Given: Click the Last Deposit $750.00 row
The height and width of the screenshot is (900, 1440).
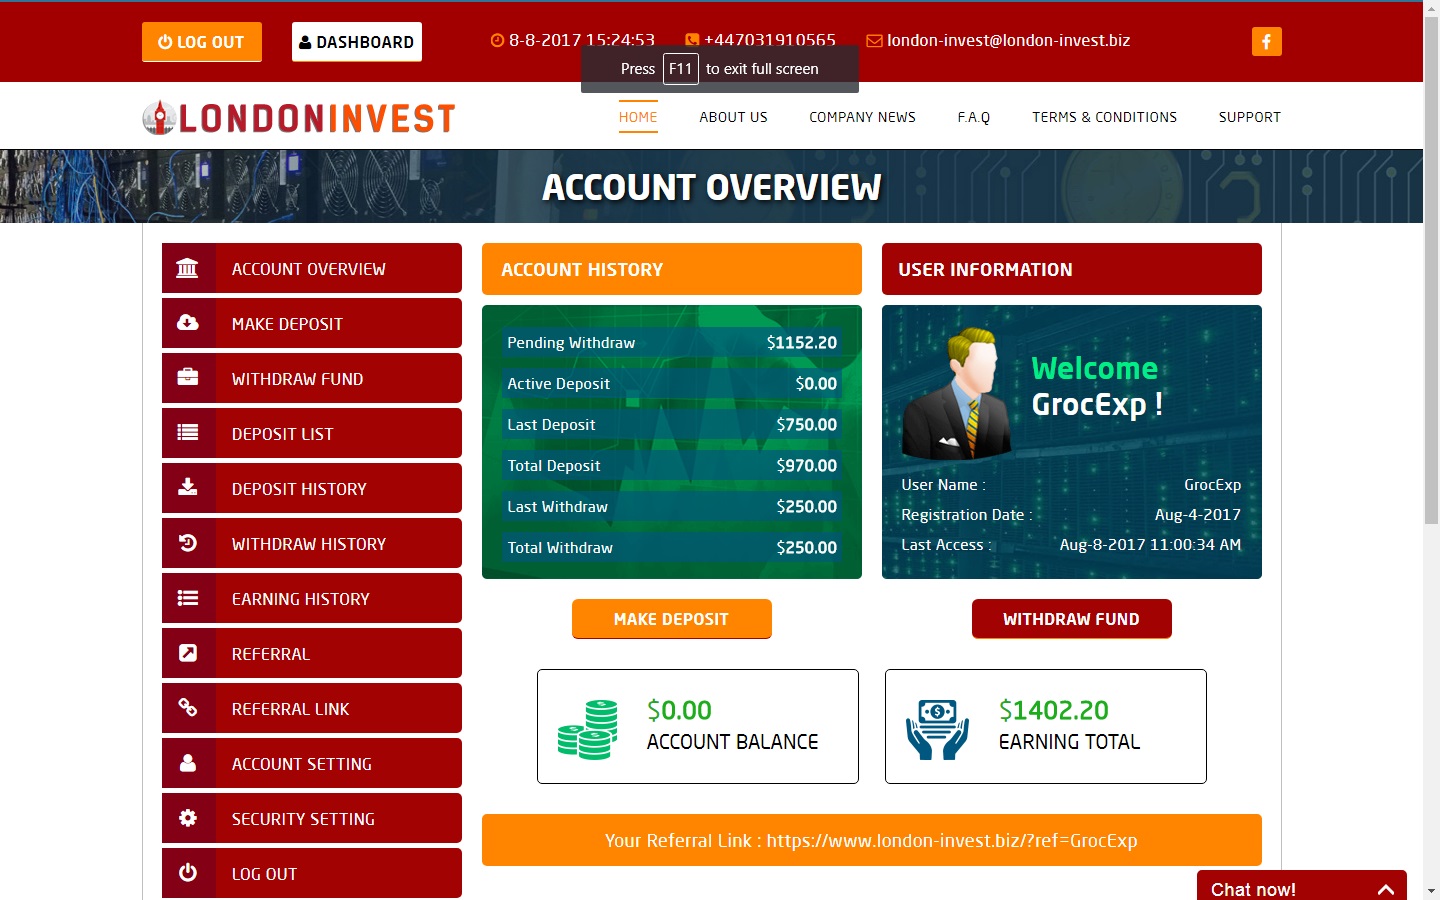Looking at the screenshot, I should [672, 424].
